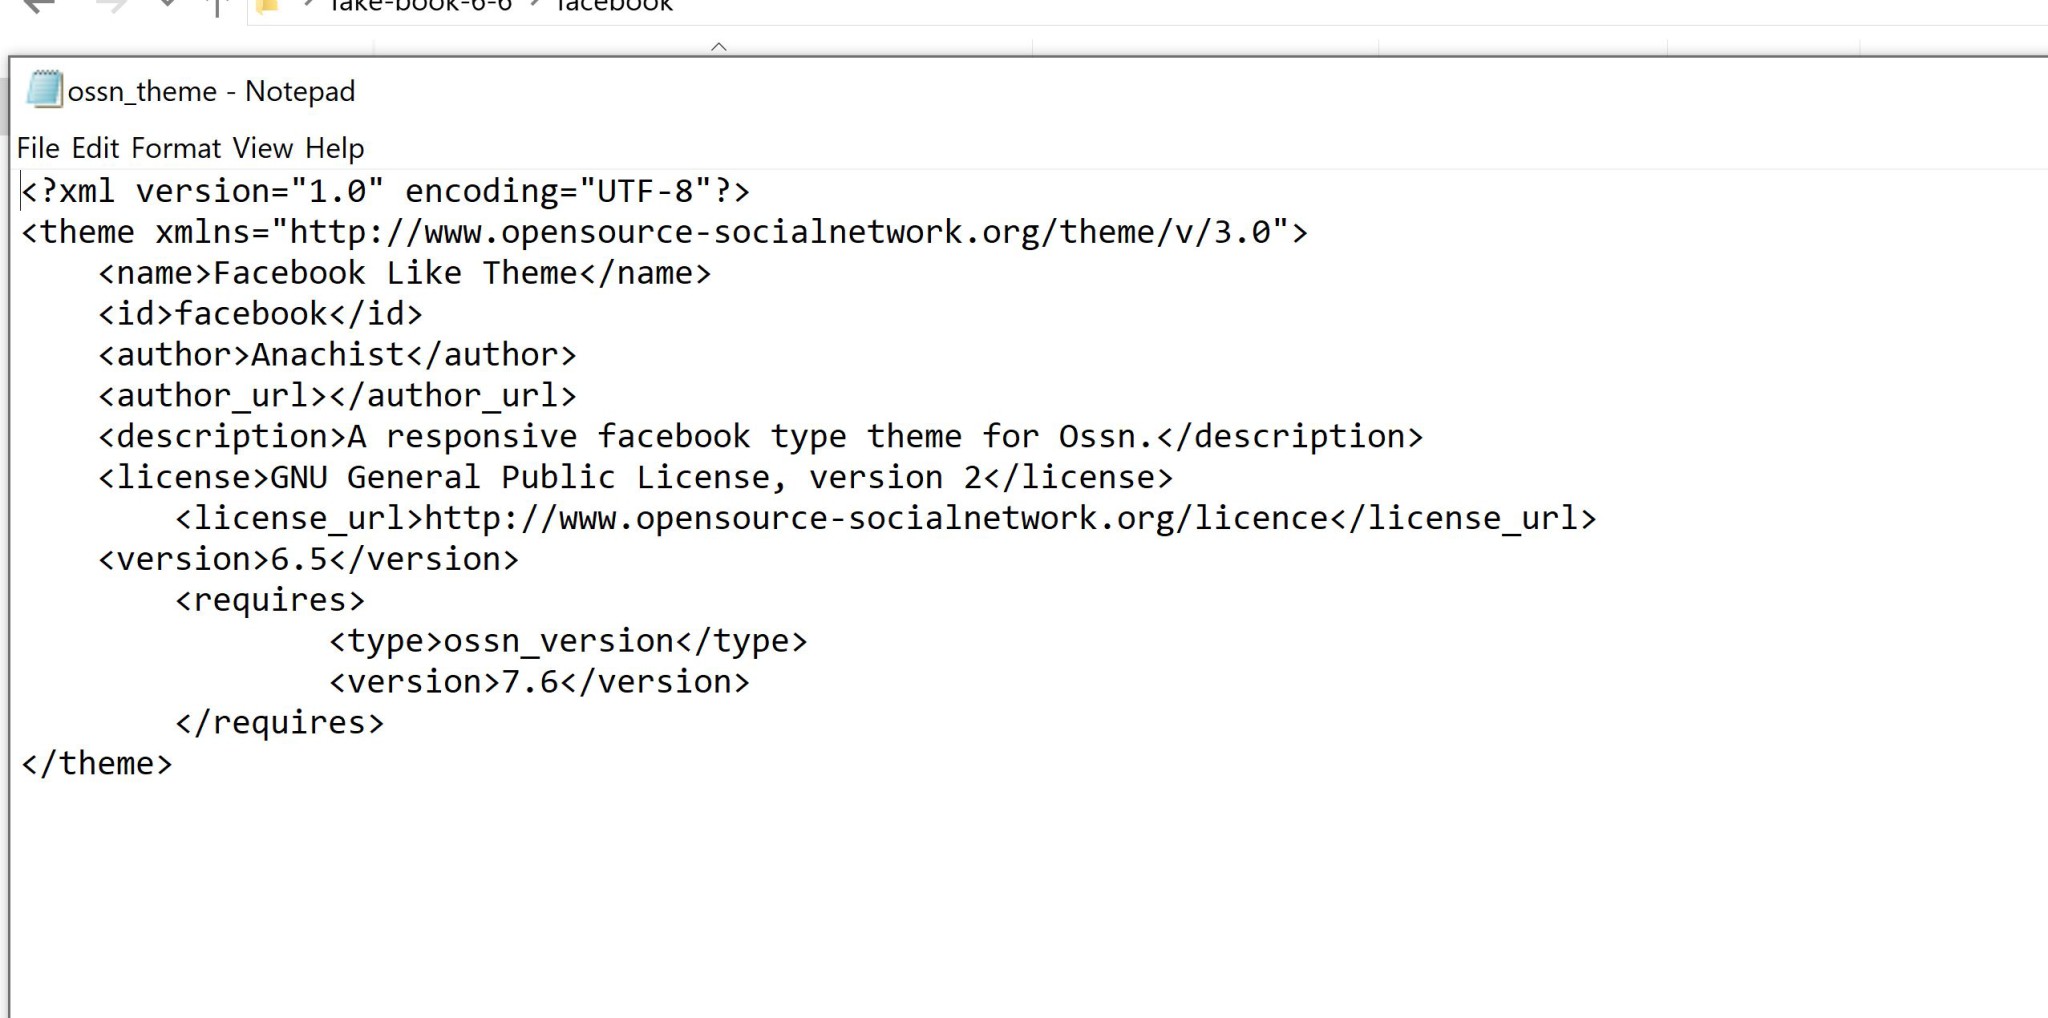The image size is (2048, 1018).
Task: Click the Explorer forward arrow
Action: [x=111, y=6]
